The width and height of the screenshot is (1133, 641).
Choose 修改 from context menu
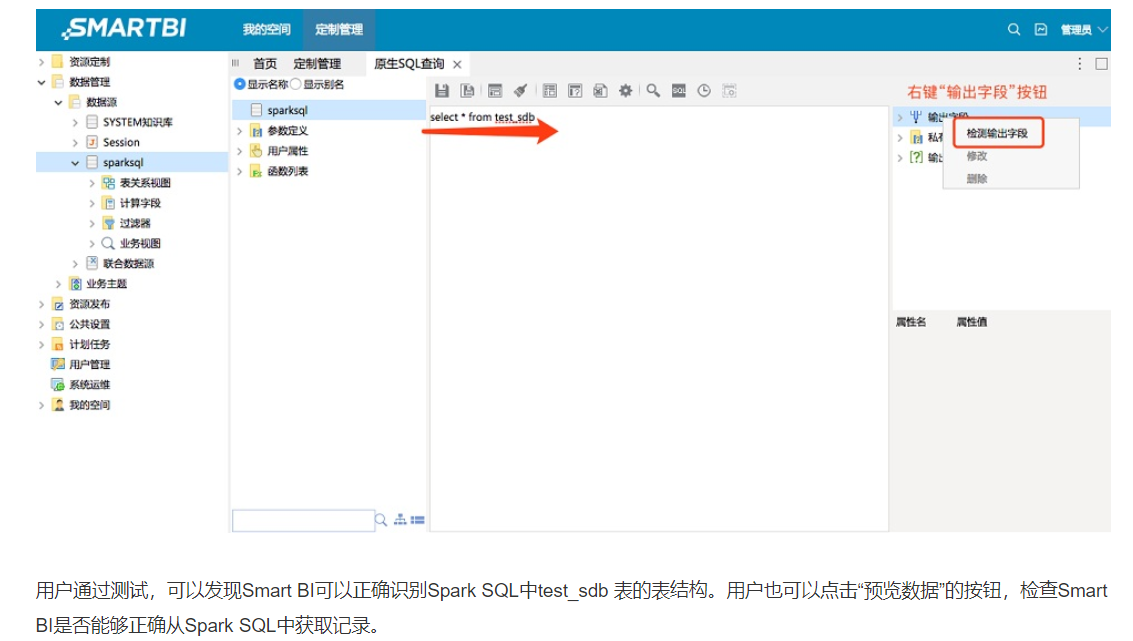coord(977,156)
